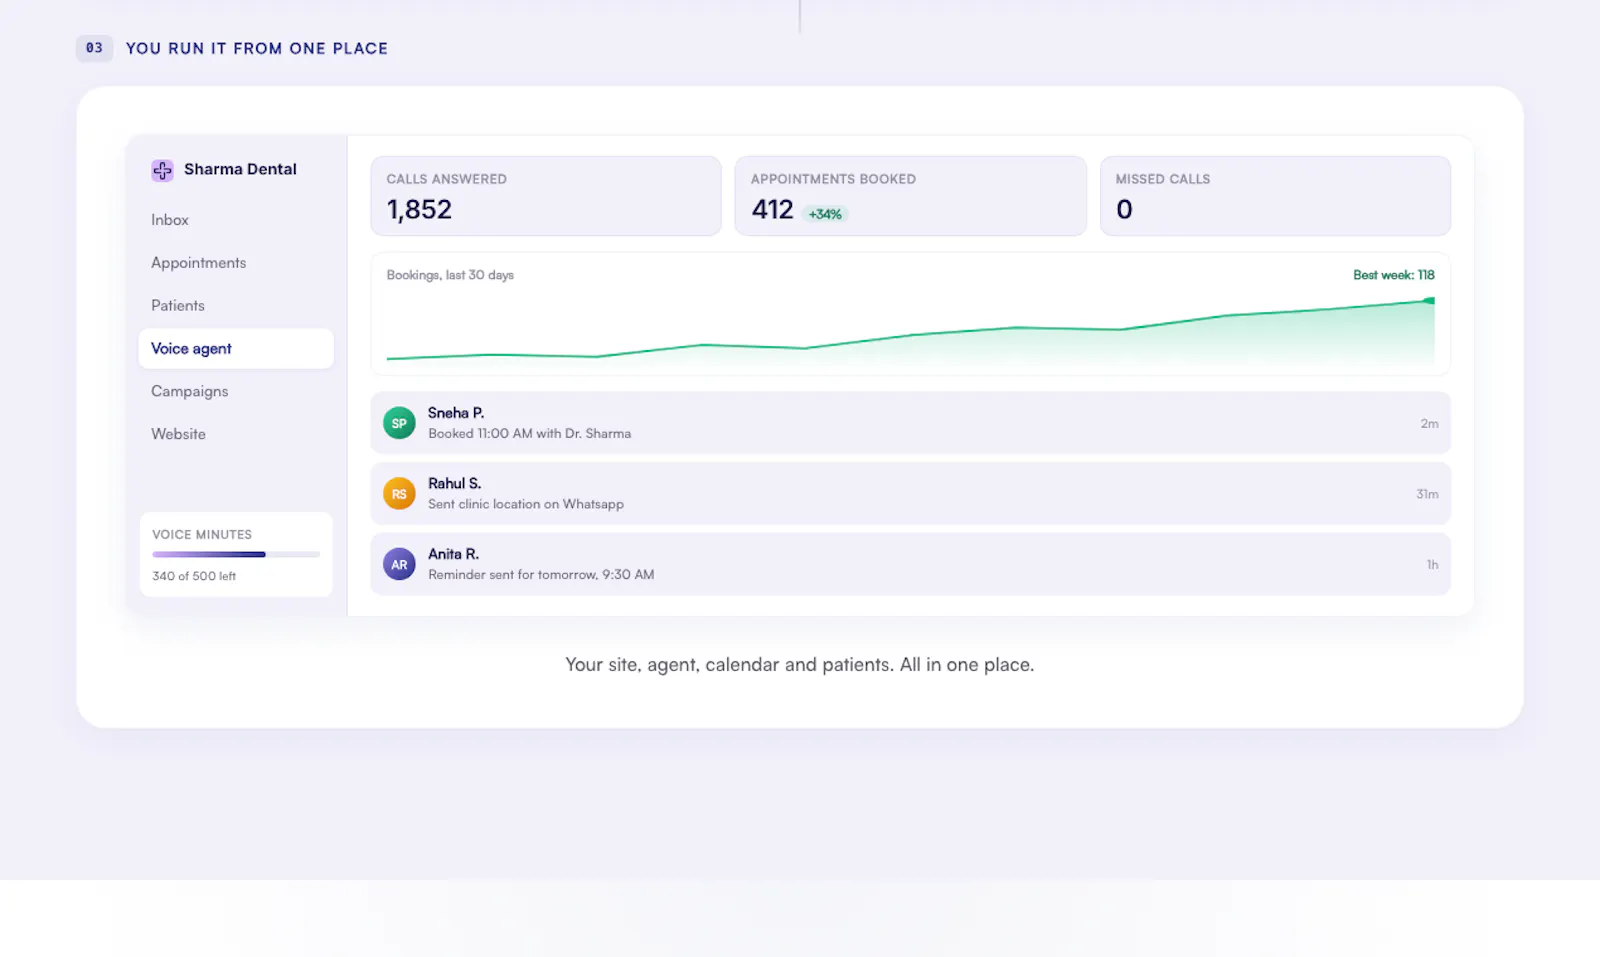Click the Sharma Dental cross logo icon
This screenshot has height=957, width=1600.
(162, 170)
